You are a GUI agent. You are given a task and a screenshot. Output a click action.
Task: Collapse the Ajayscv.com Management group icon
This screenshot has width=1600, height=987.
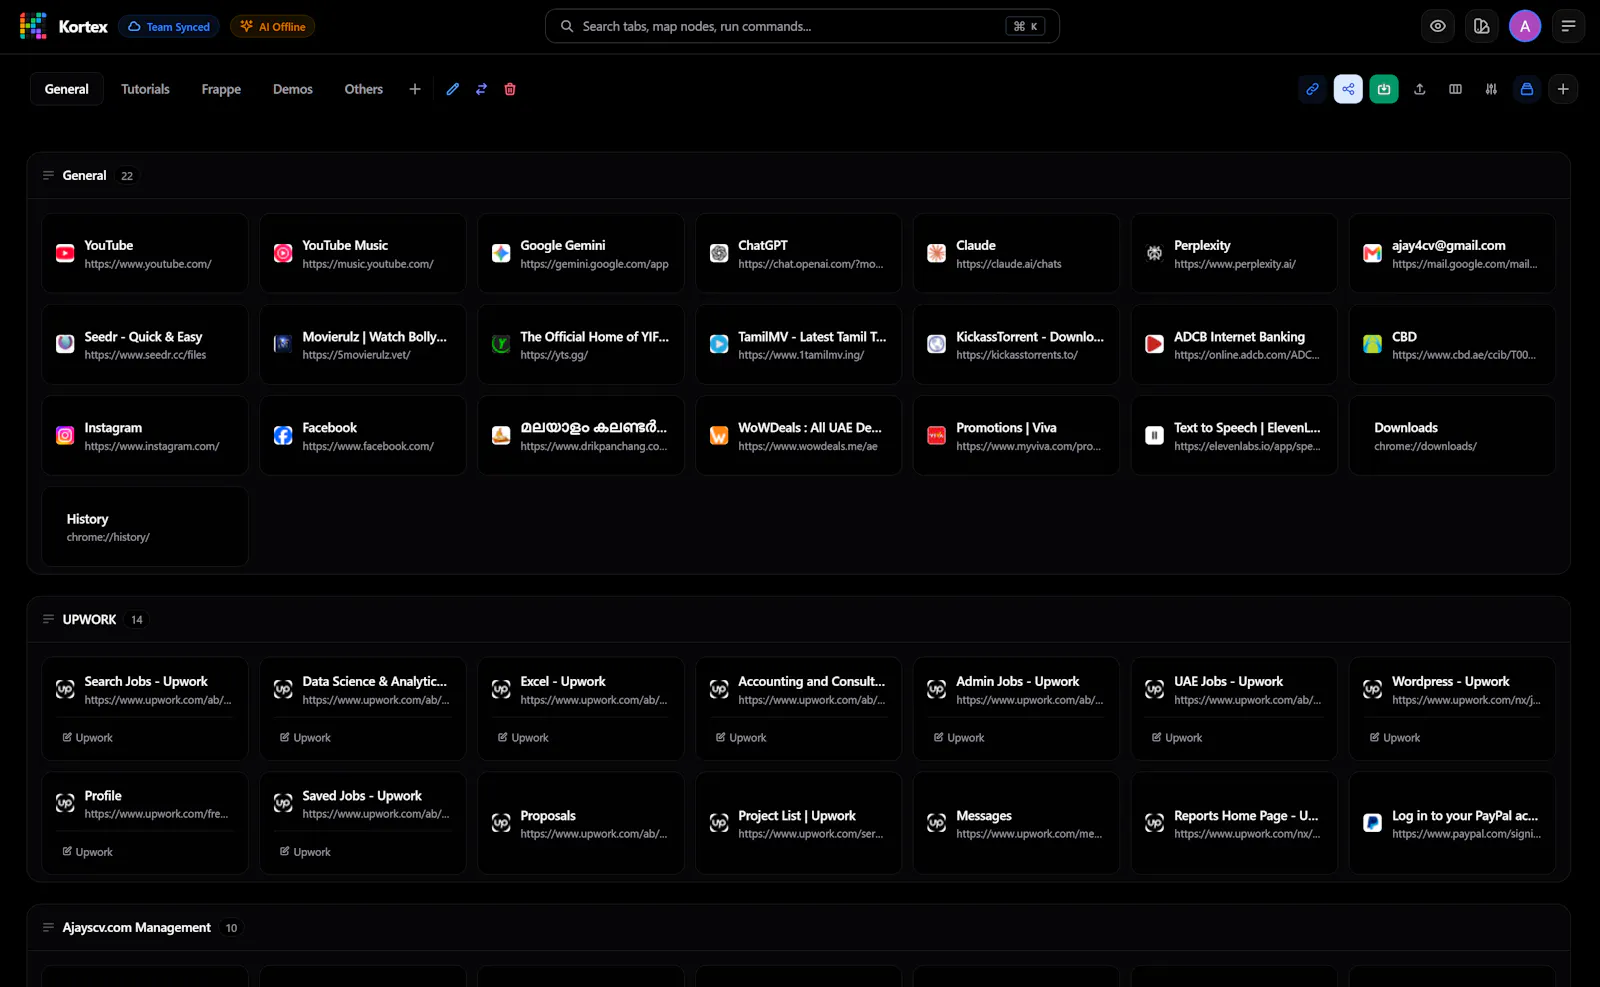(48, 928)
